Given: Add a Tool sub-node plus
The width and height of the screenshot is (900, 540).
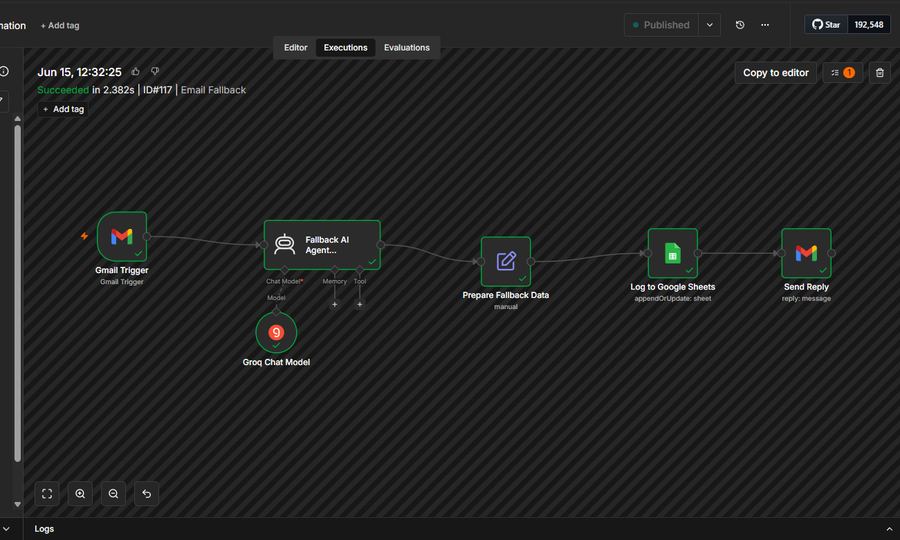Looking at the screenshot, I should click(359, 305).
